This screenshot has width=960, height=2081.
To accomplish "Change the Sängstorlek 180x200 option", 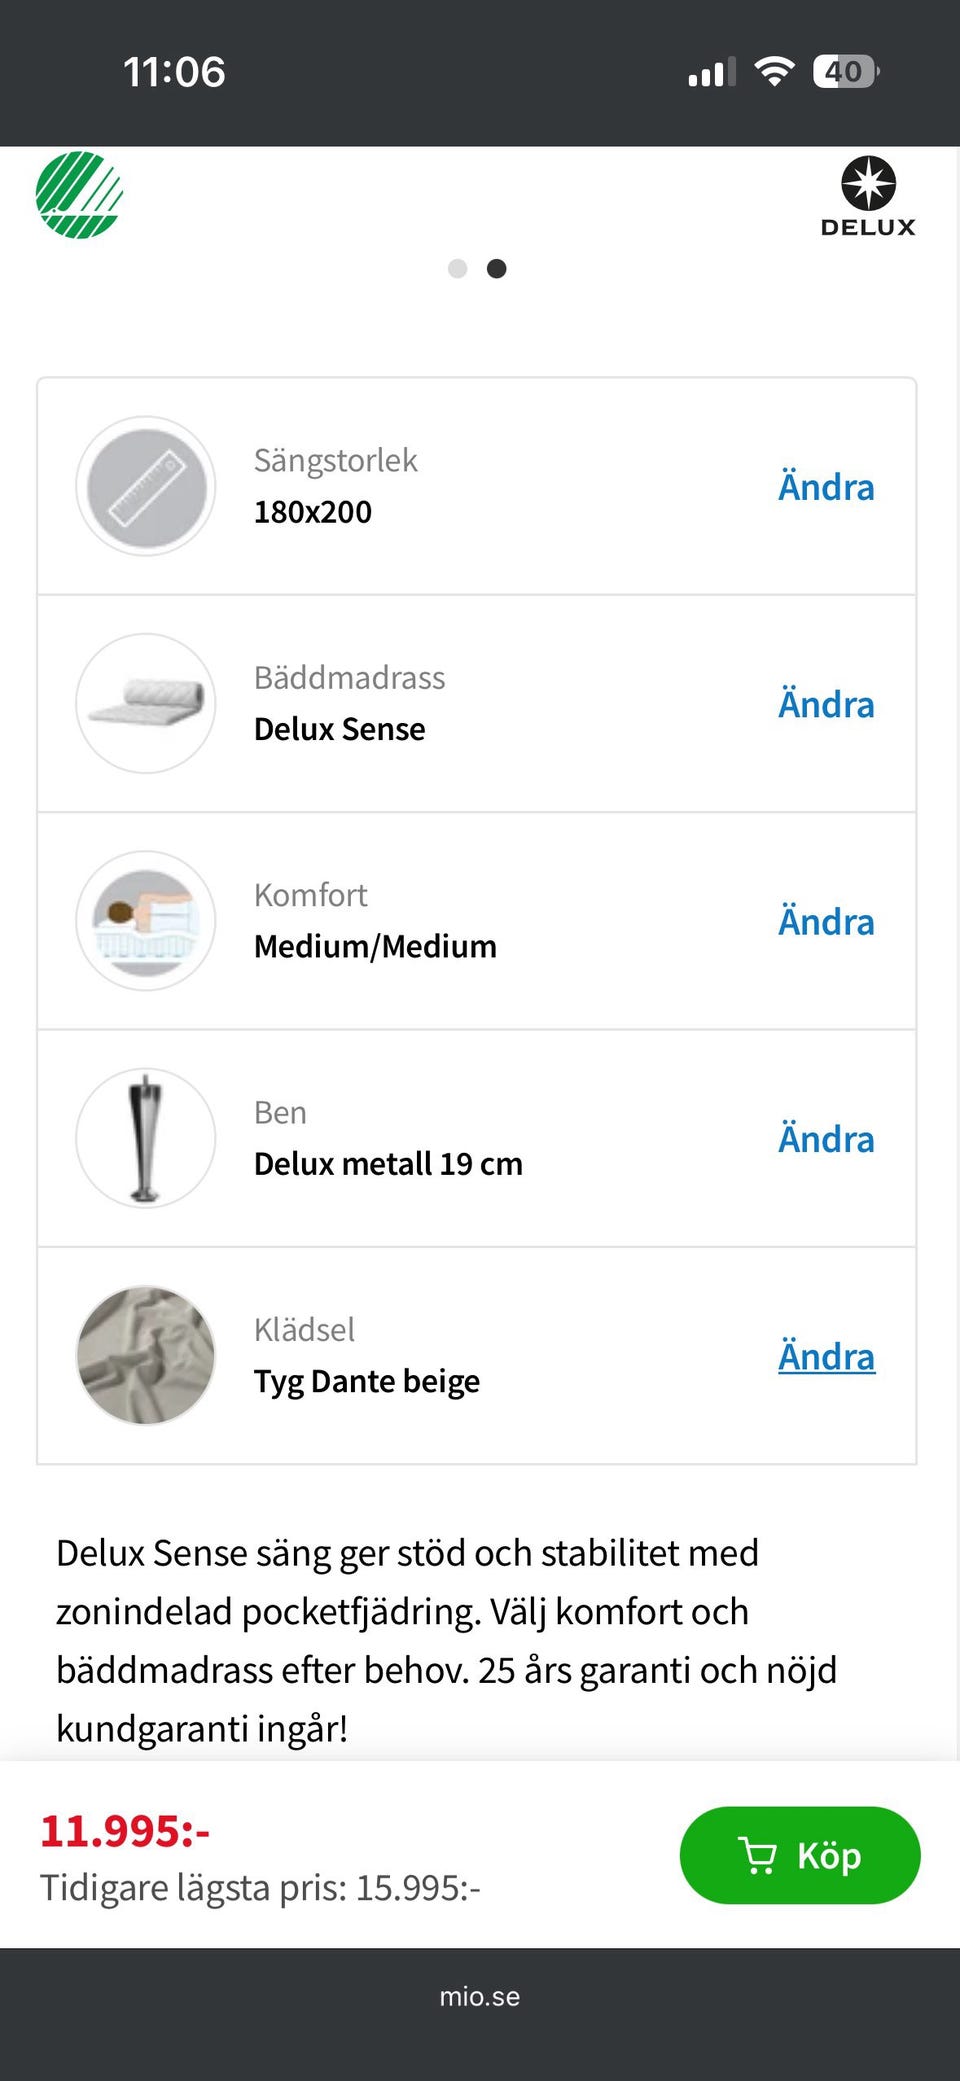I will (x=826, y=488).
